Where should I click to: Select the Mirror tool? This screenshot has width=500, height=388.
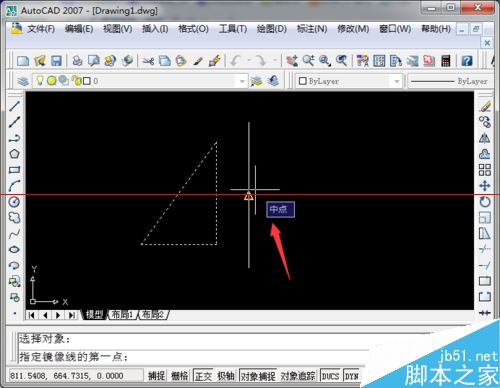485,138
